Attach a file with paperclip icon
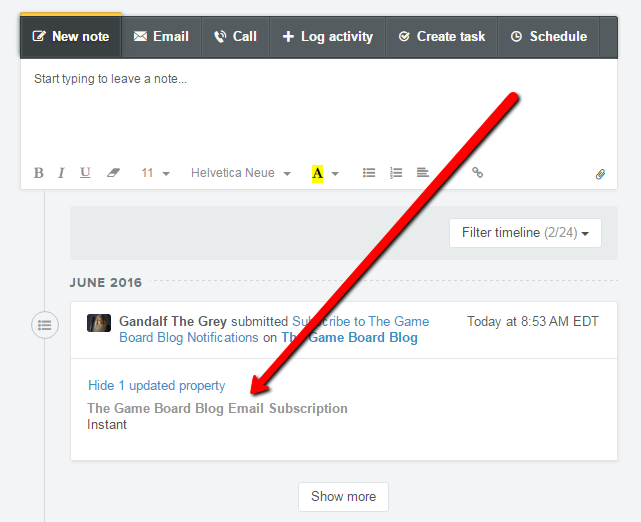The image size is (641, 522). point(600,174)
